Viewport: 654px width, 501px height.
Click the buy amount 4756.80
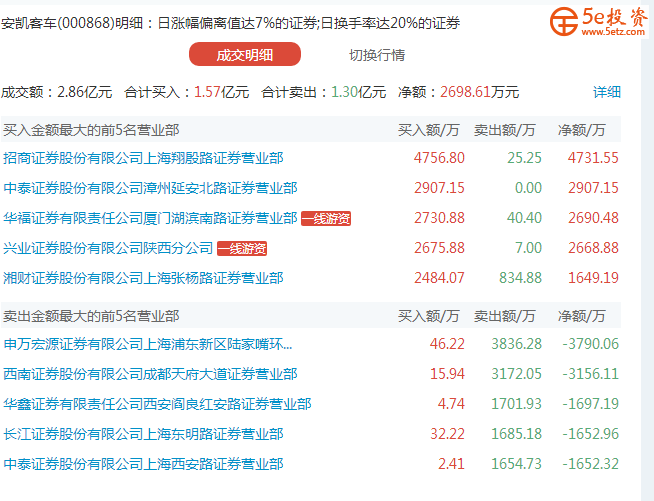[x=439, y=158]
